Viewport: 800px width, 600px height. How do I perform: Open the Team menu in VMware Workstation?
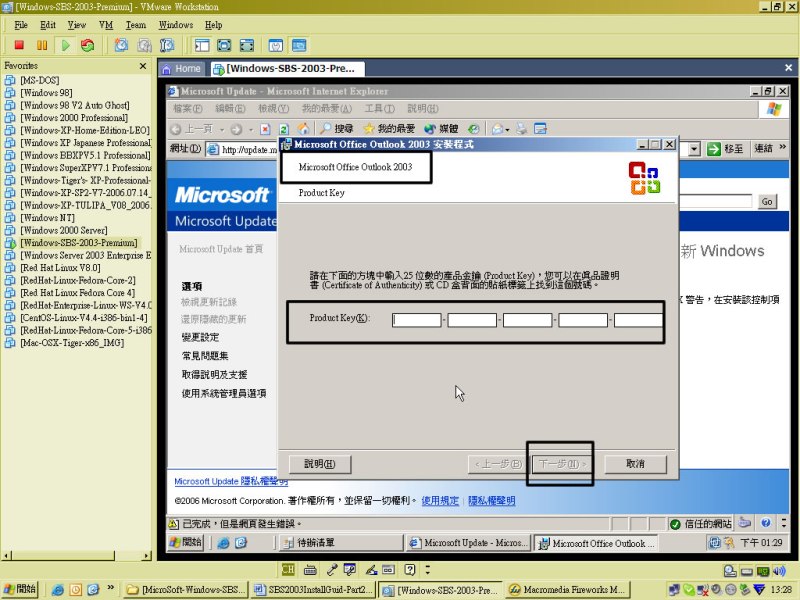136,25
